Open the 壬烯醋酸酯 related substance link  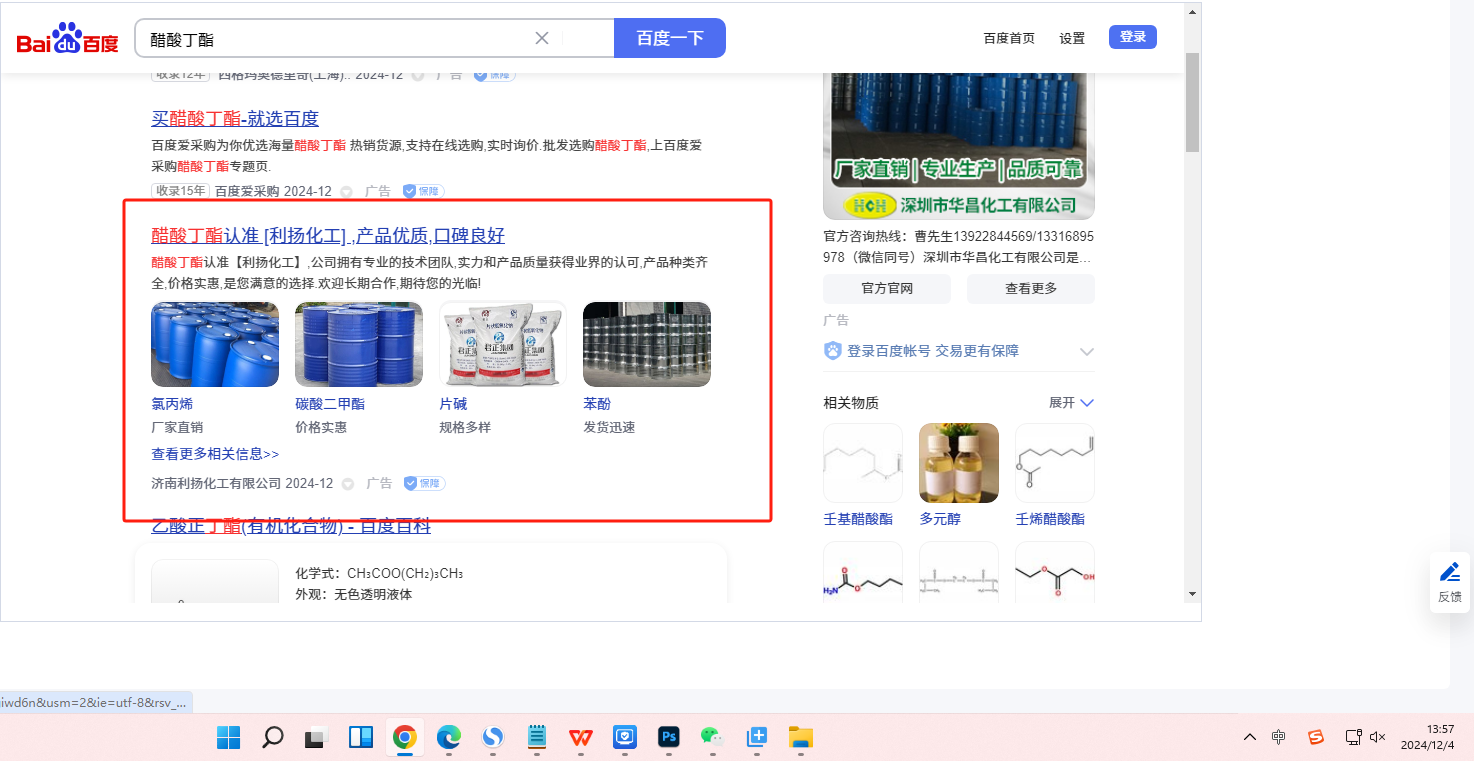[1050, 519]
